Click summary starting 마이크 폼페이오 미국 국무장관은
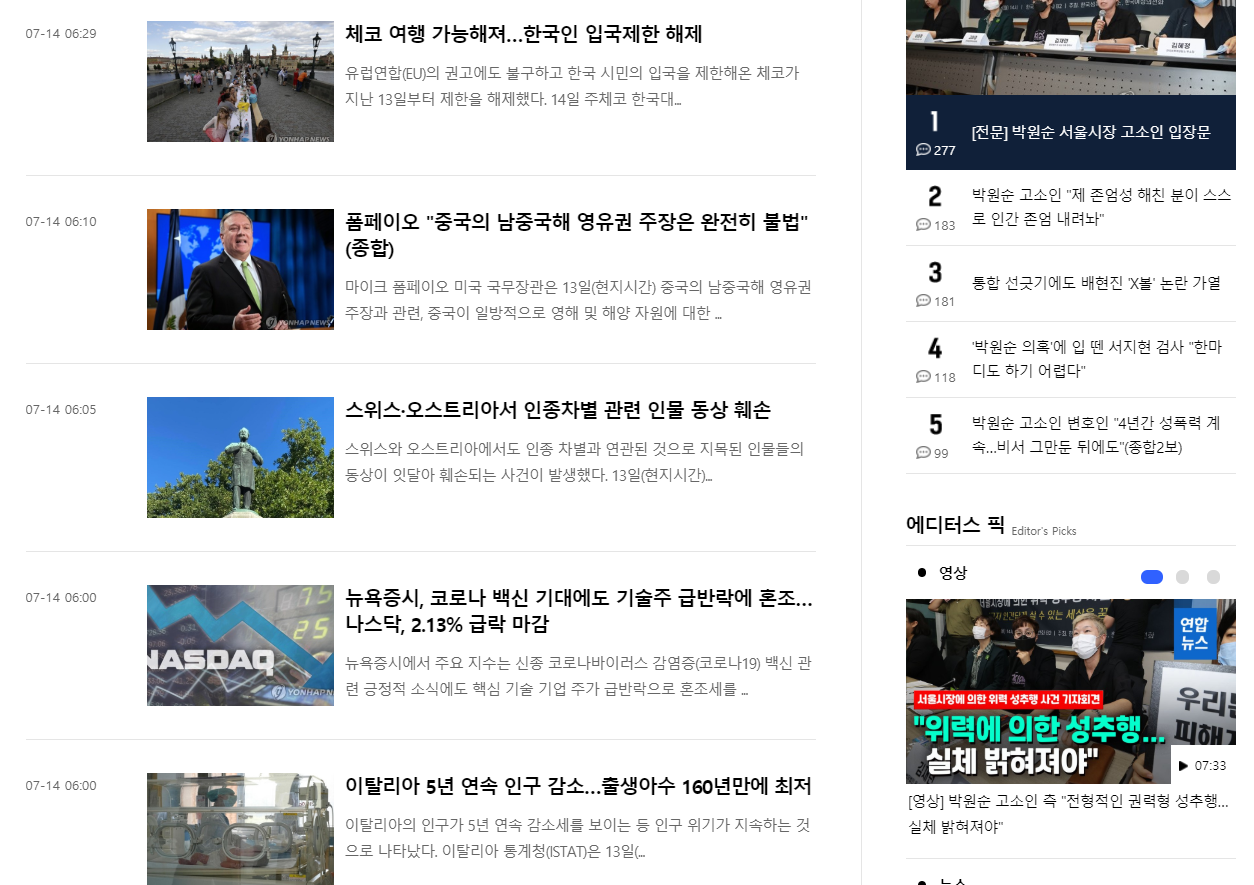The width and height of the screenshot is (1254, 885). 578,300
